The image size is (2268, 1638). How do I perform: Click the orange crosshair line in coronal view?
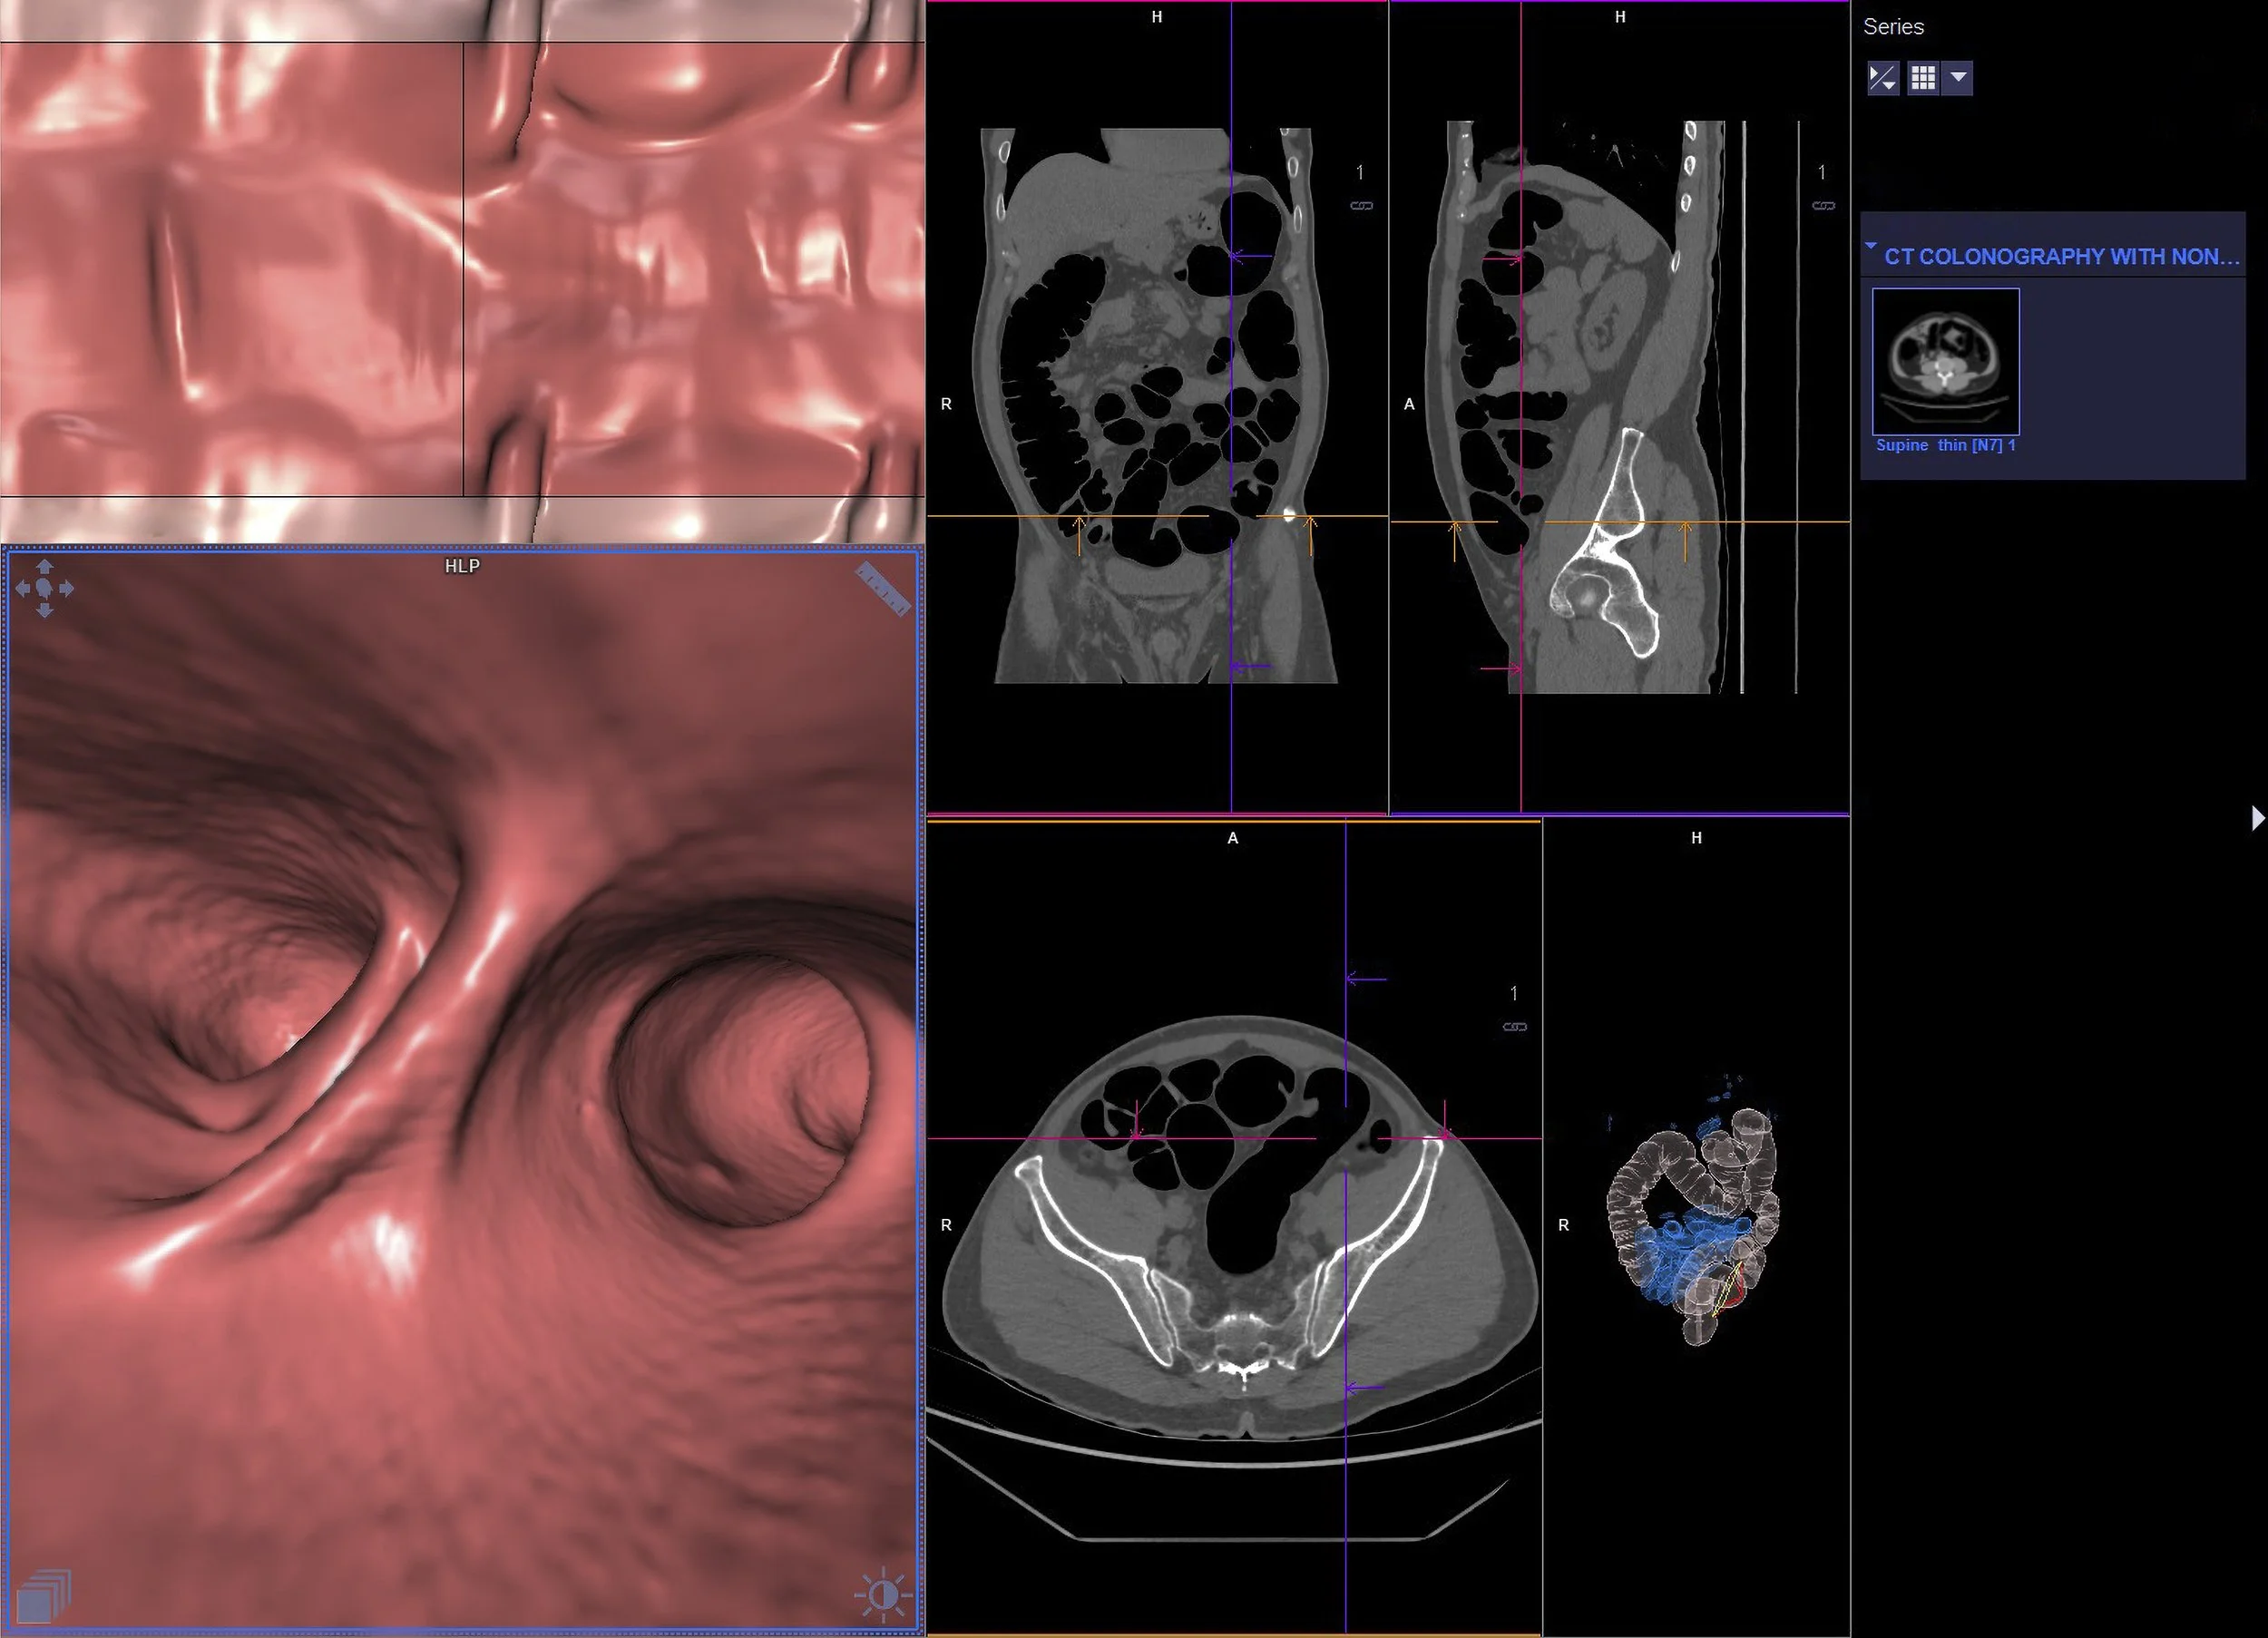click(x=1000, y=516)
